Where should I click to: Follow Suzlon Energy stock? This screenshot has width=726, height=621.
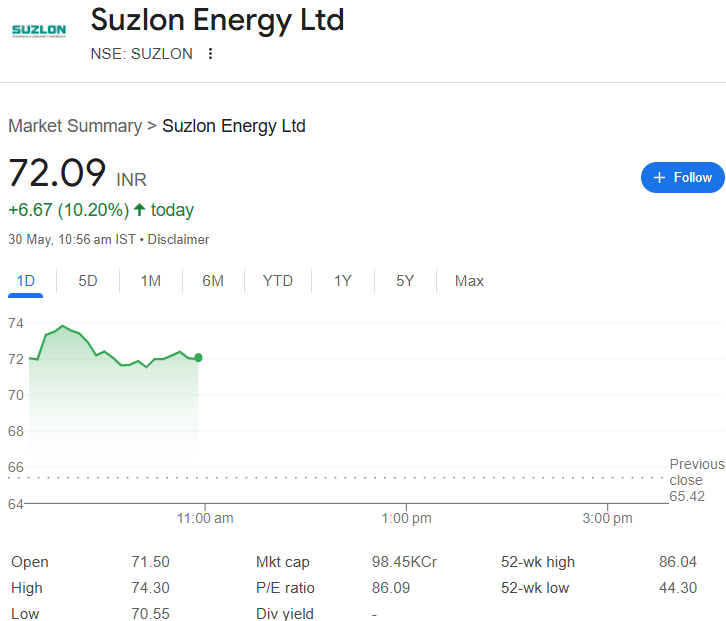(x=682, y=177)
